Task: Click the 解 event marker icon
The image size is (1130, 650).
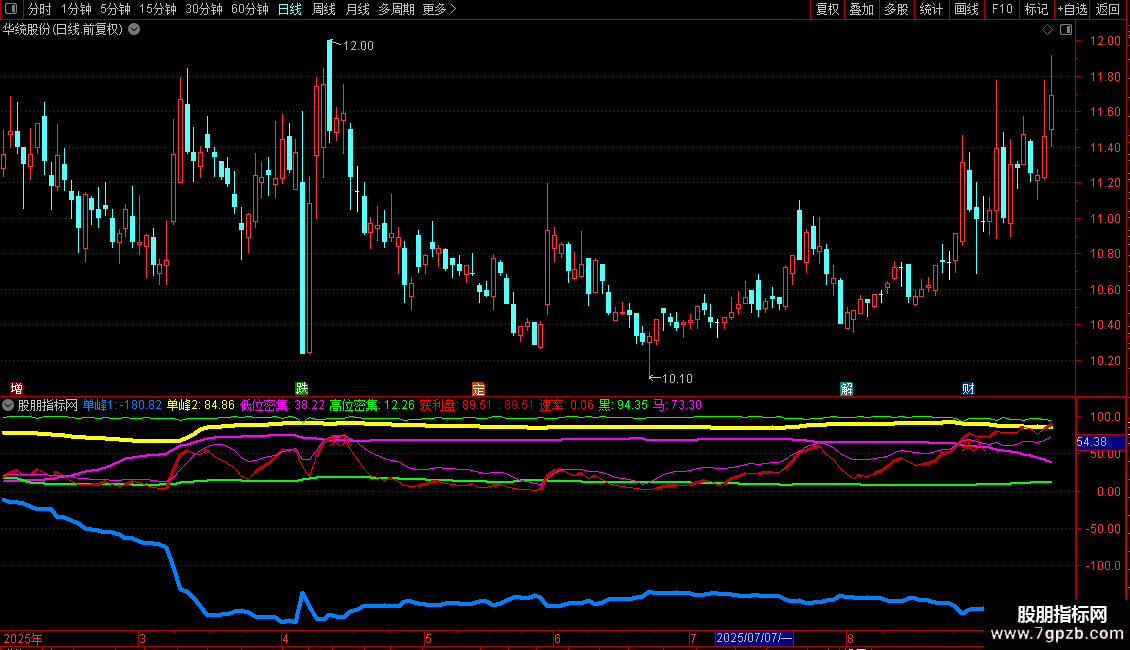Action: pyautogui.click(x=846, y=388)
